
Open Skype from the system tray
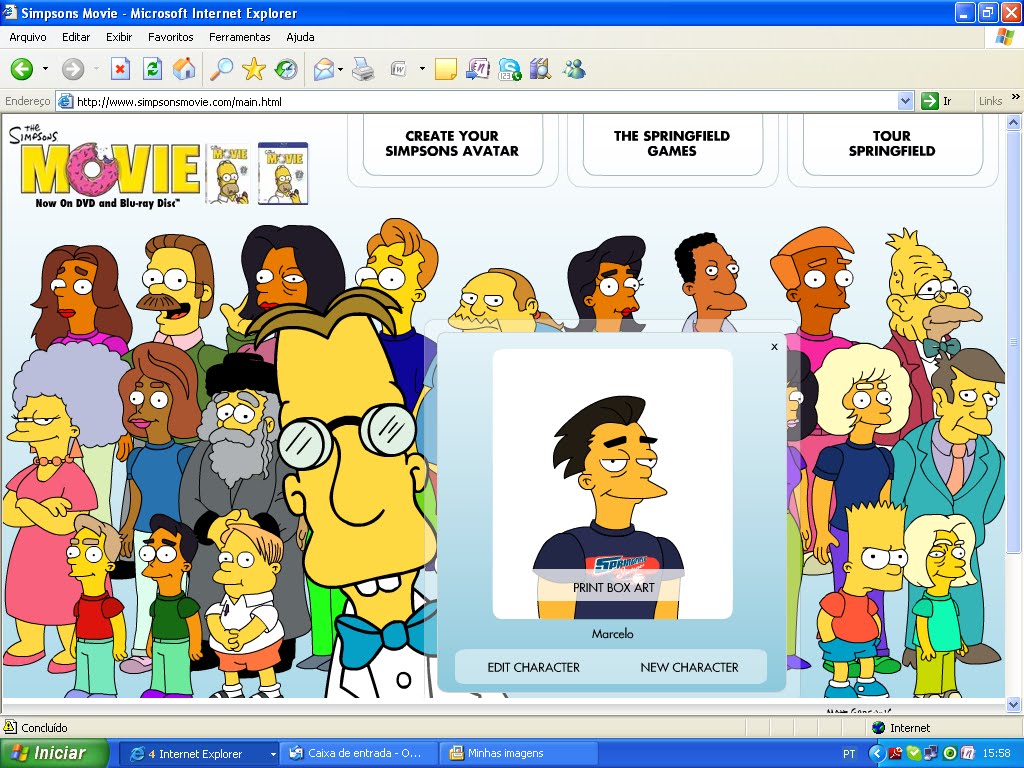pos(914,753)
